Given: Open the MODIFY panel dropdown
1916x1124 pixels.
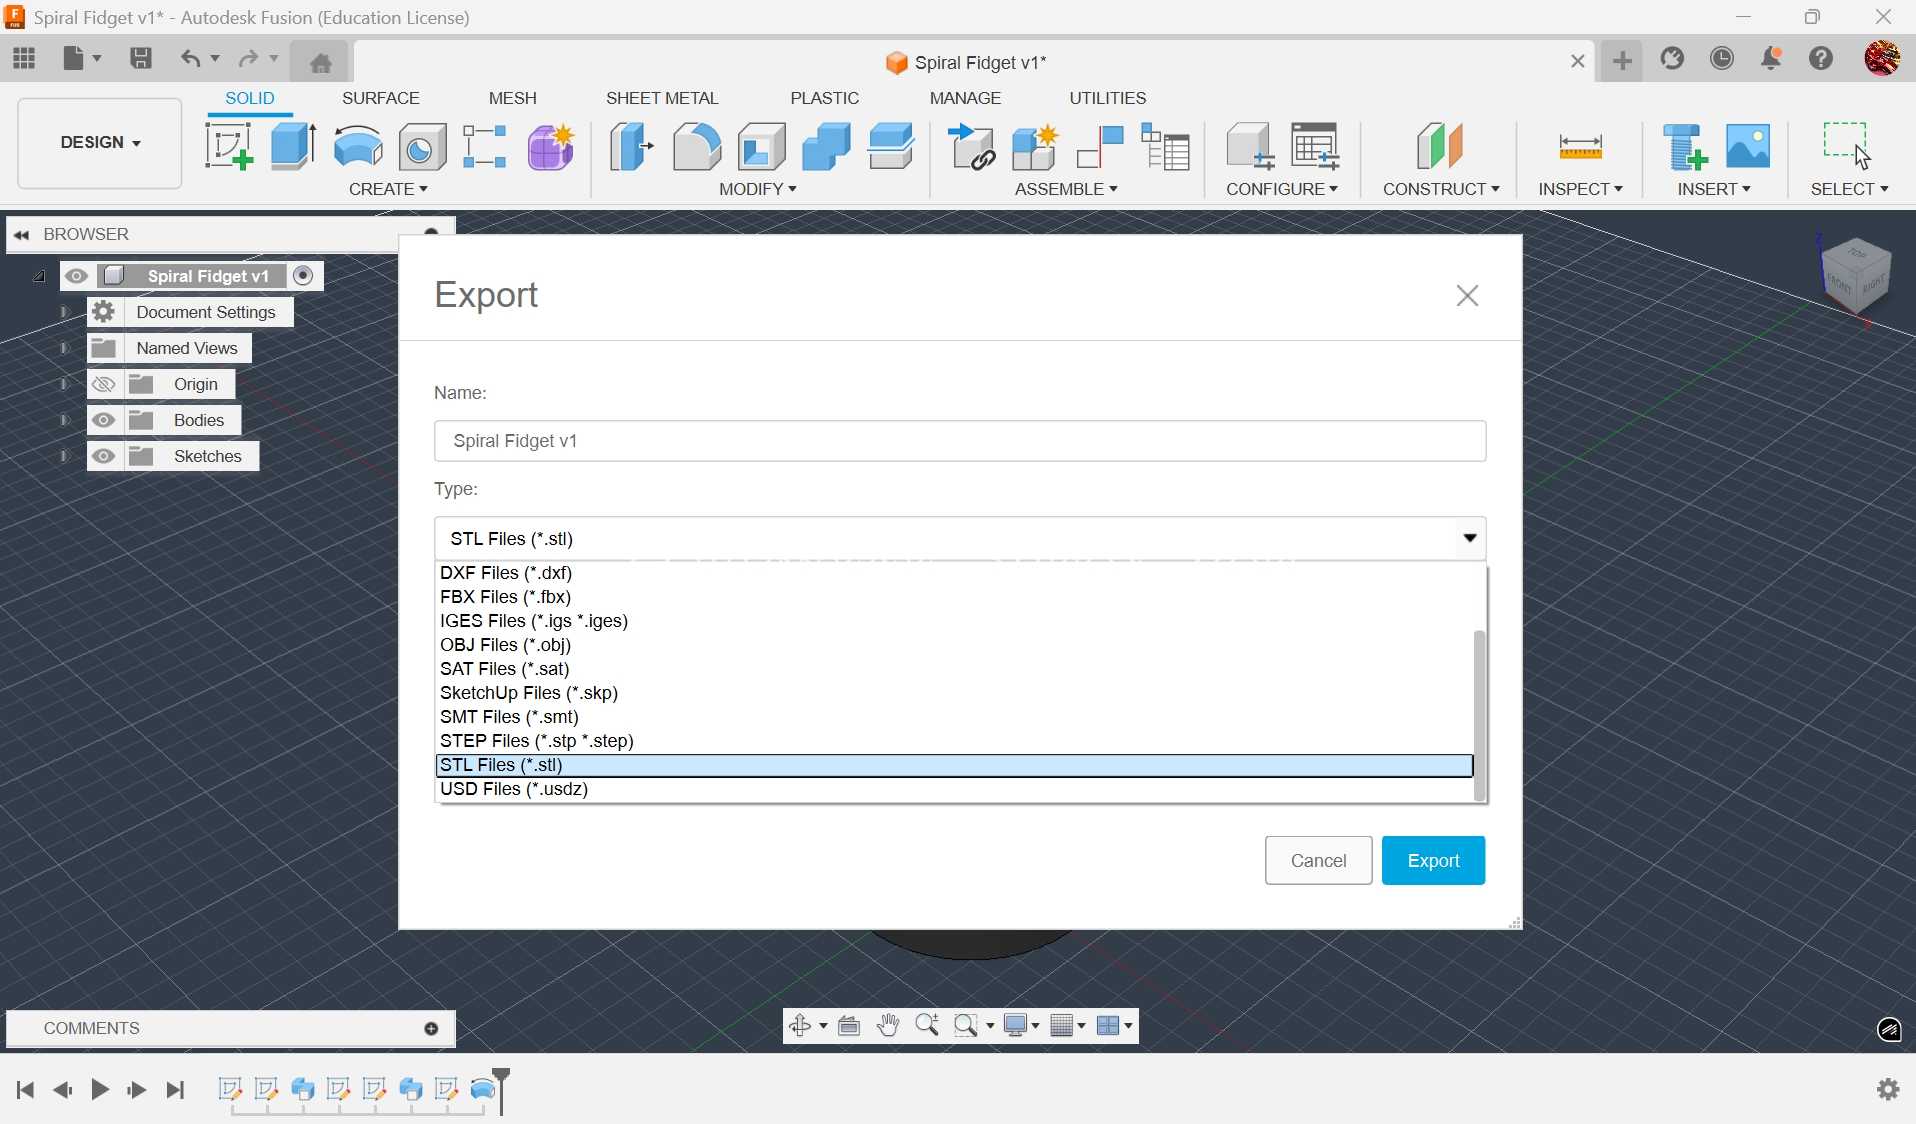Looking at the screenshot, I should 758,189.
